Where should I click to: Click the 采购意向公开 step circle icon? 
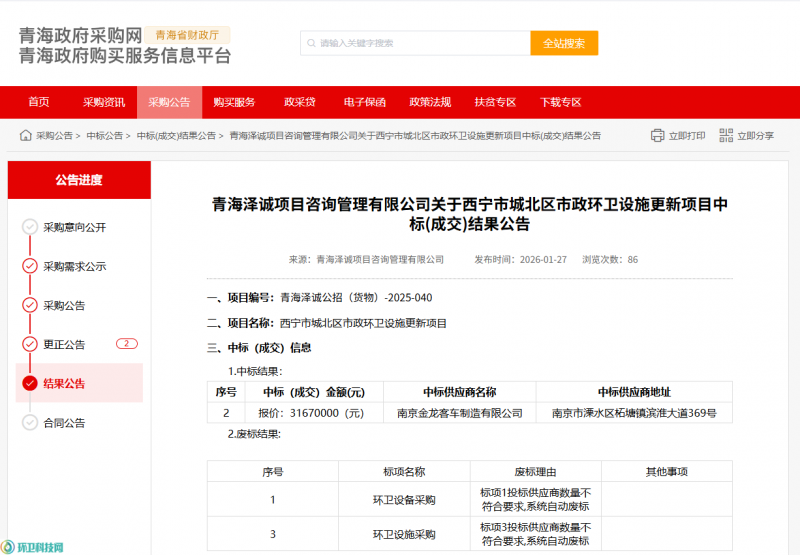click(30, 227)
